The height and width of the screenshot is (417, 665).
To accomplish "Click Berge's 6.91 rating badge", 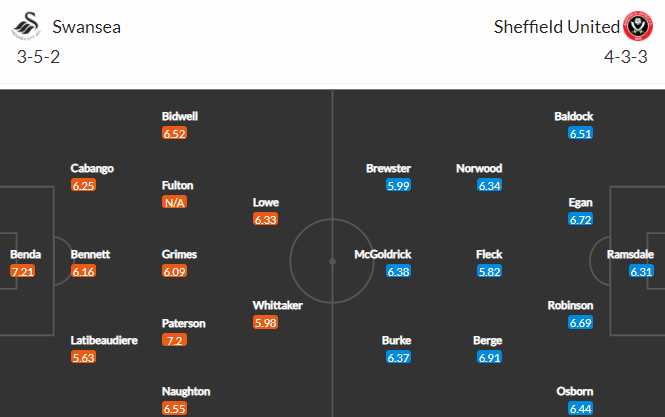I will [x=489, y=357].
